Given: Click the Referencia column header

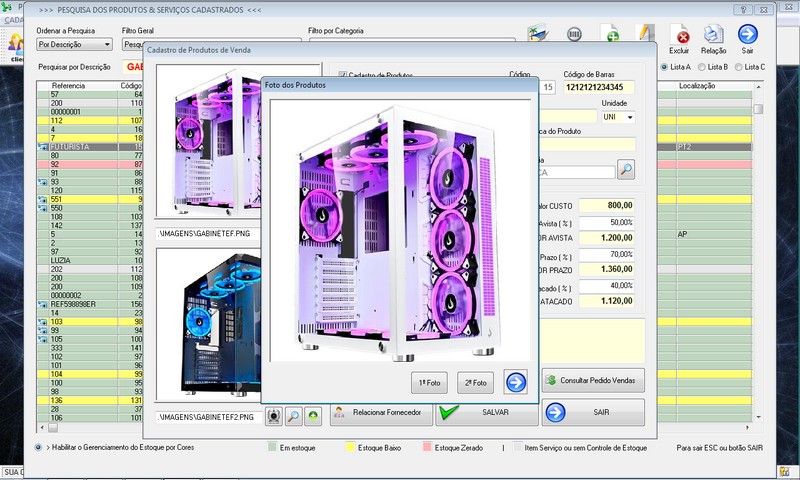Looking at the screenshot, I should coord(68,86).
